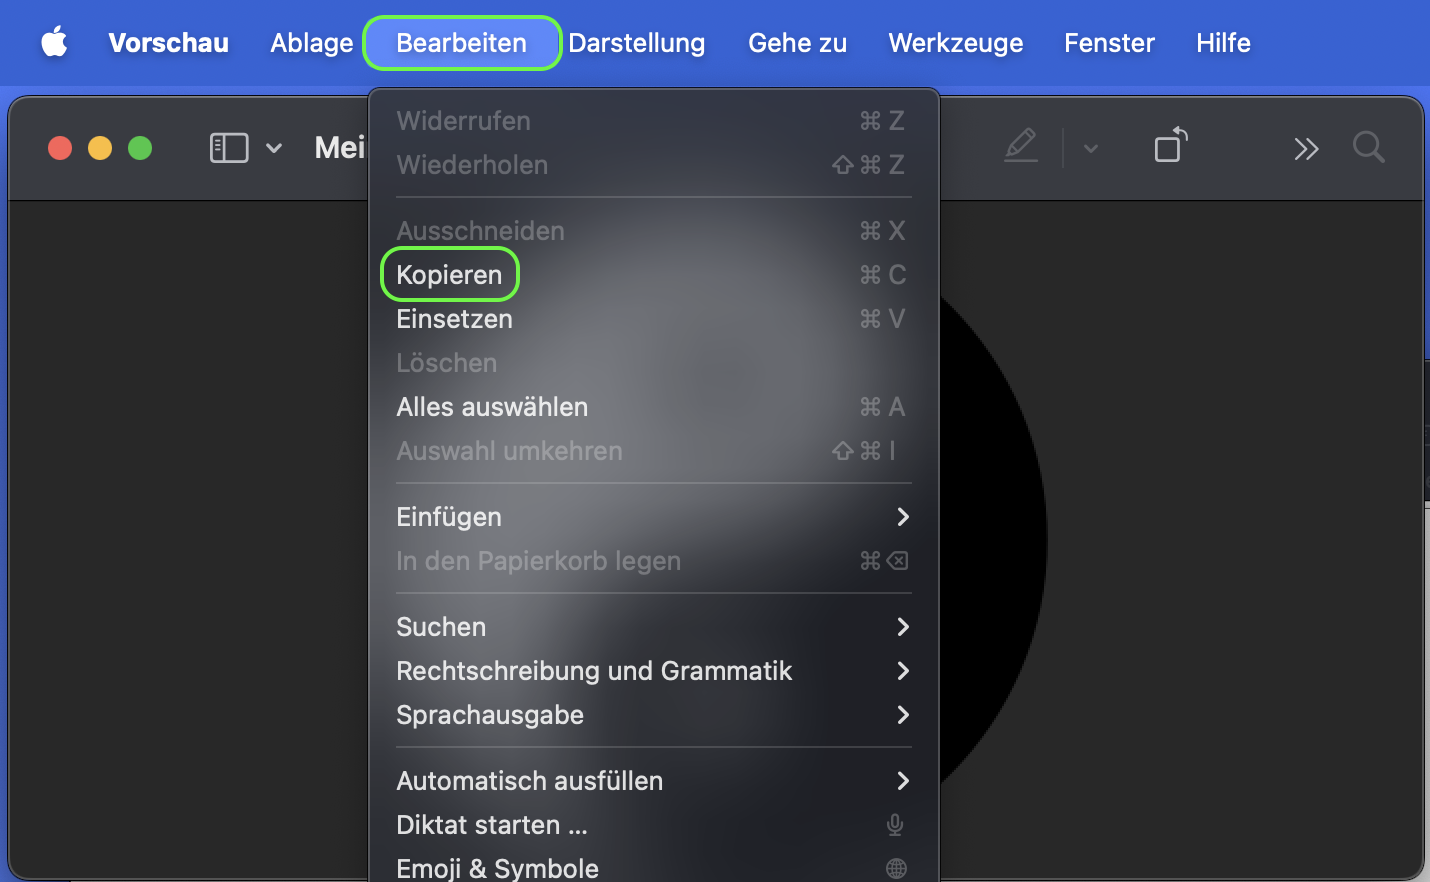Open the Werkzeuge menu

click(955, 43)
